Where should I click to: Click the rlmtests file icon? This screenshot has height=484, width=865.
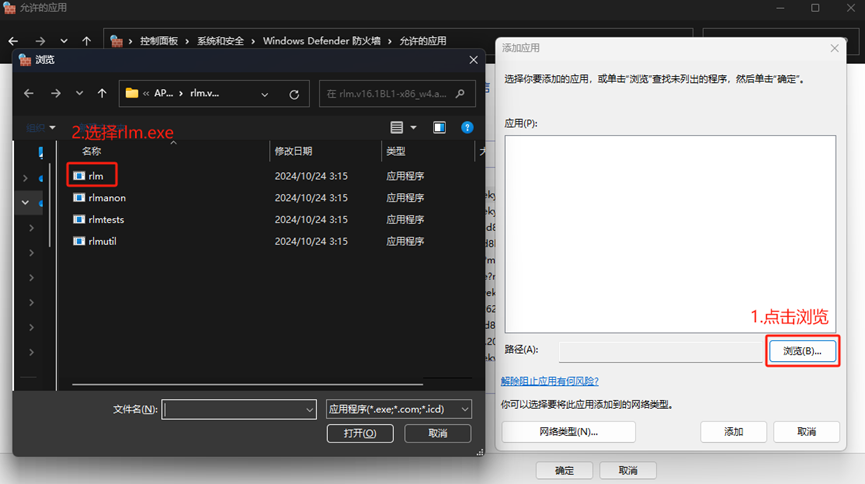[x=79, y=220]
